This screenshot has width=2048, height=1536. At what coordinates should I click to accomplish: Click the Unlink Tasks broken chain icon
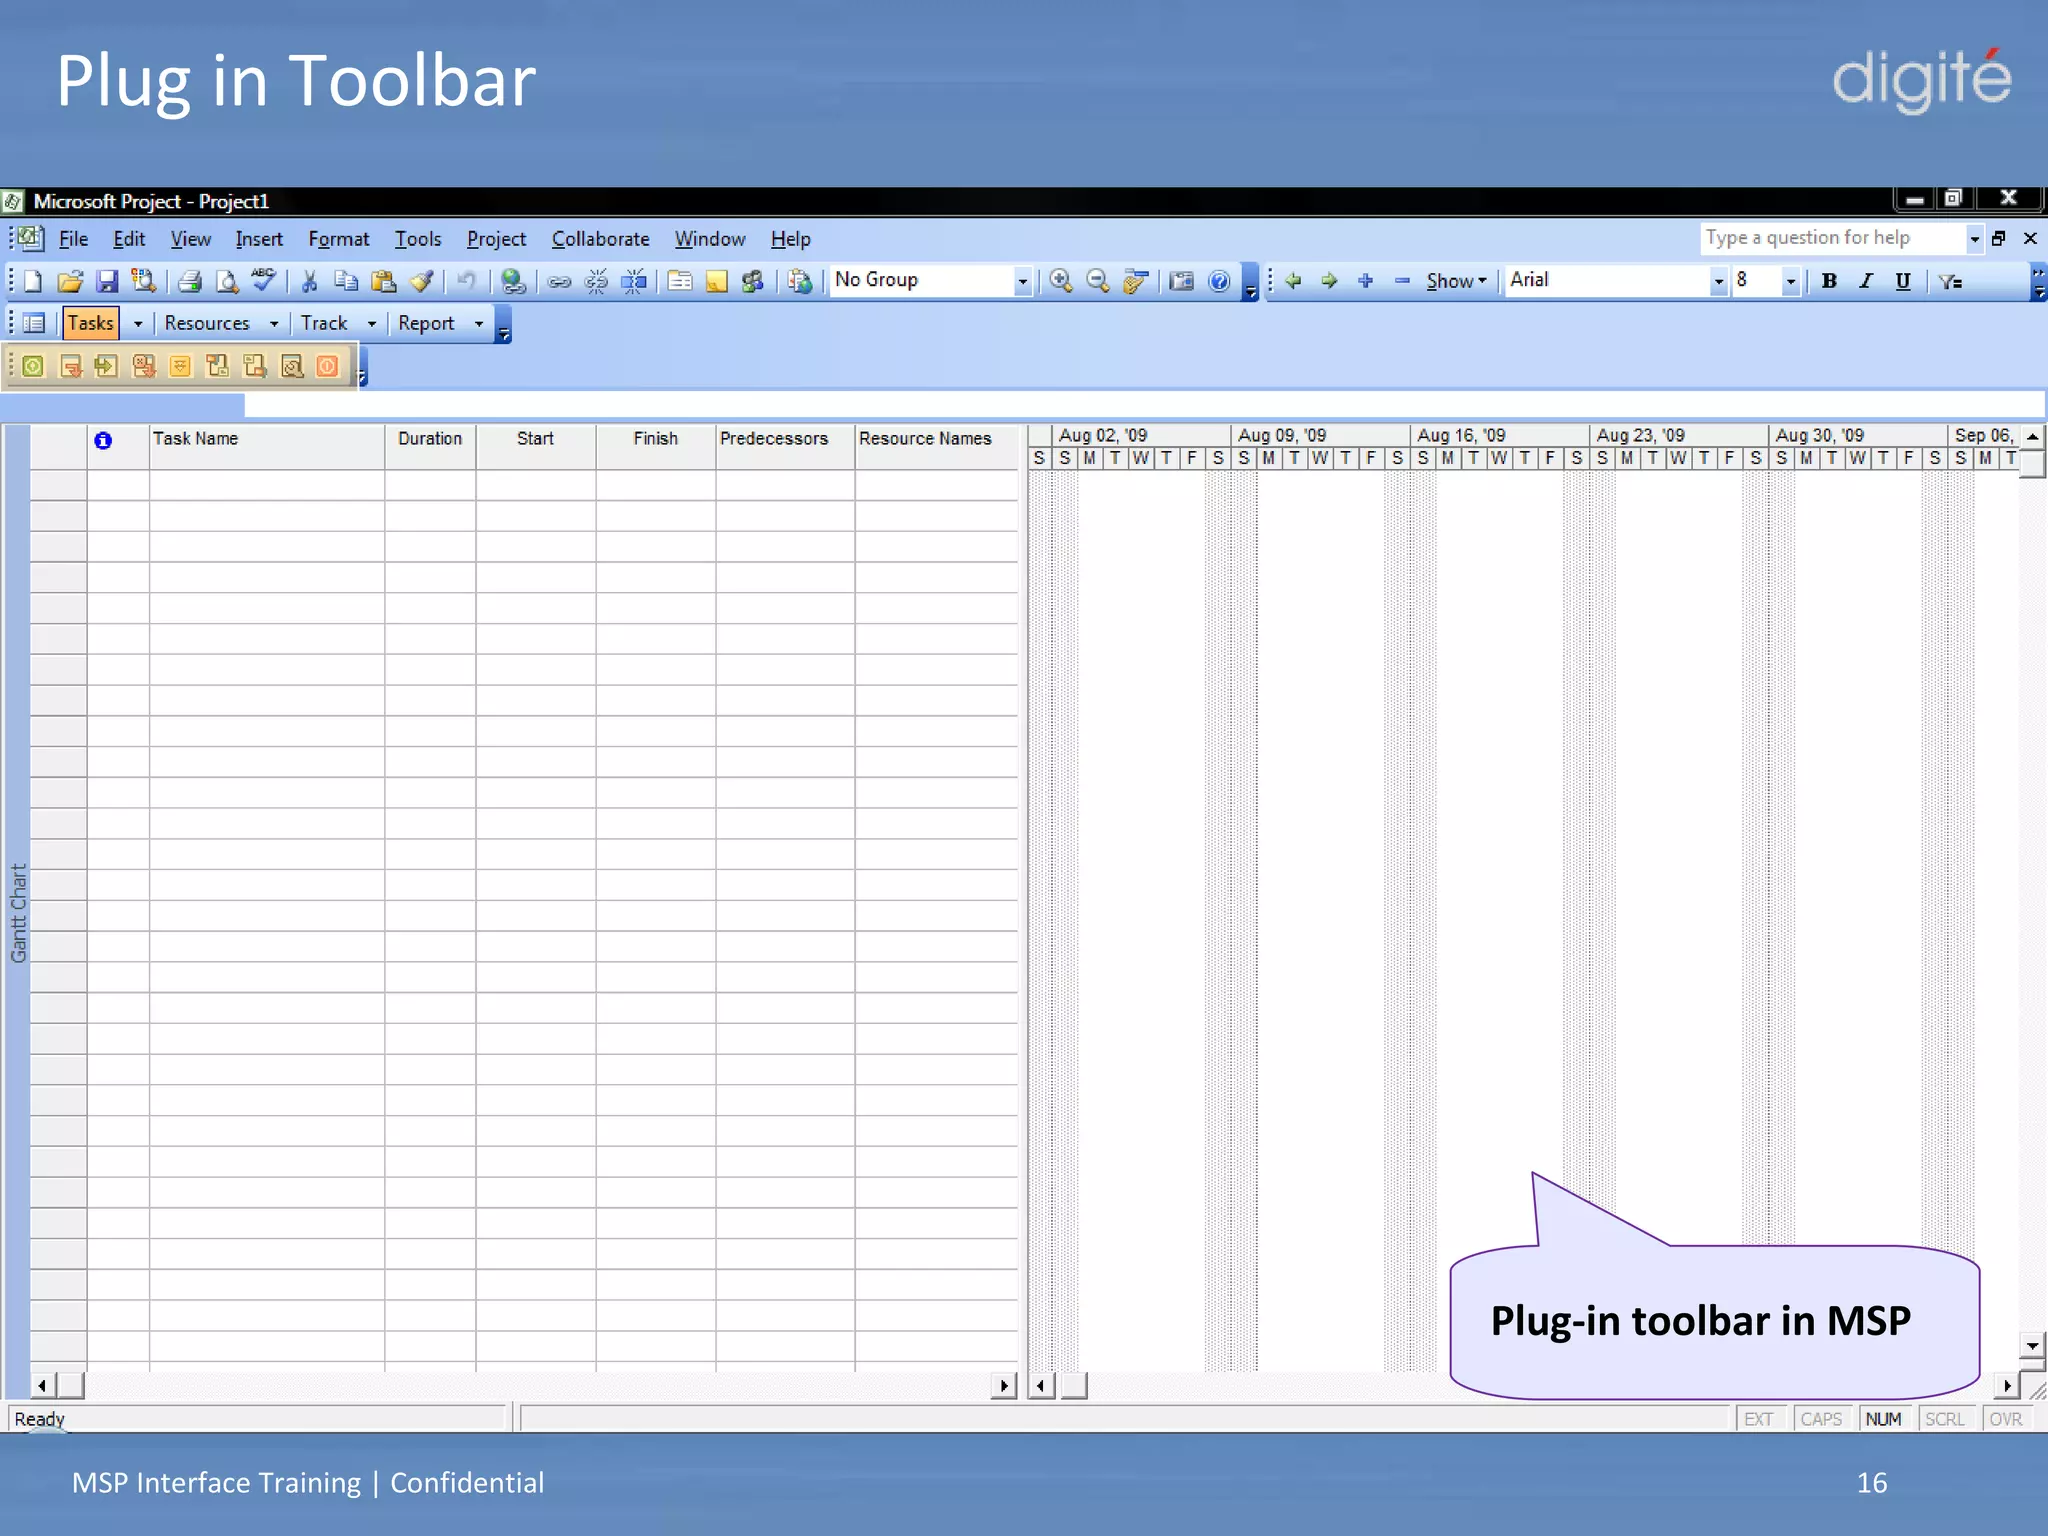tap(596, 281)
